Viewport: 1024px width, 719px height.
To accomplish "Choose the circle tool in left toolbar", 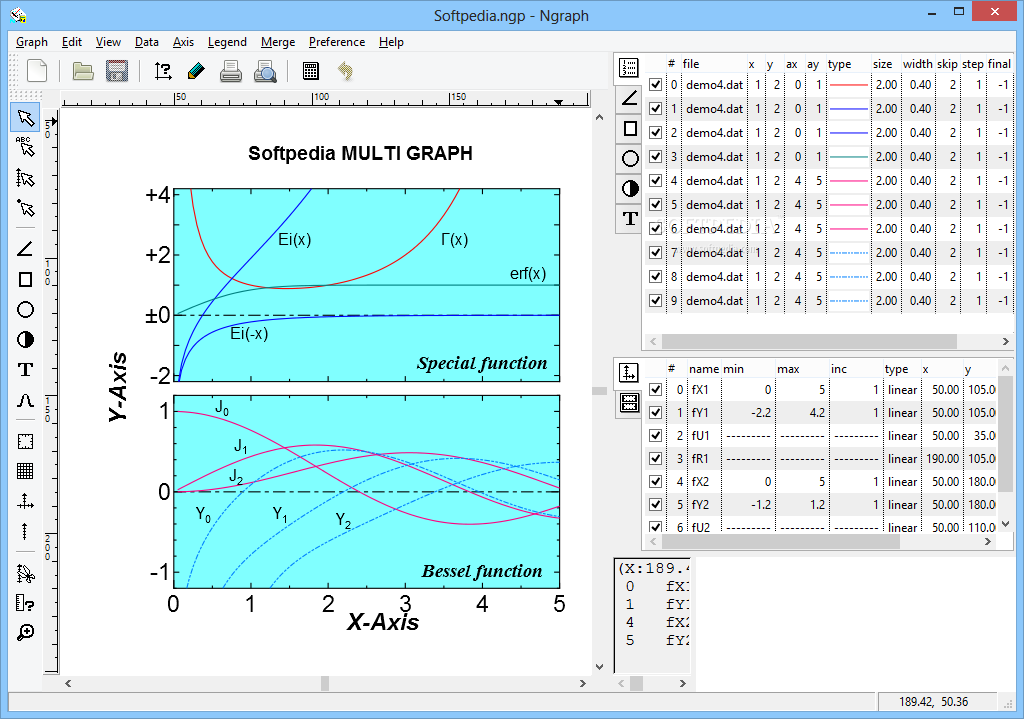I will pyautogui.click(x=25, y=310).
